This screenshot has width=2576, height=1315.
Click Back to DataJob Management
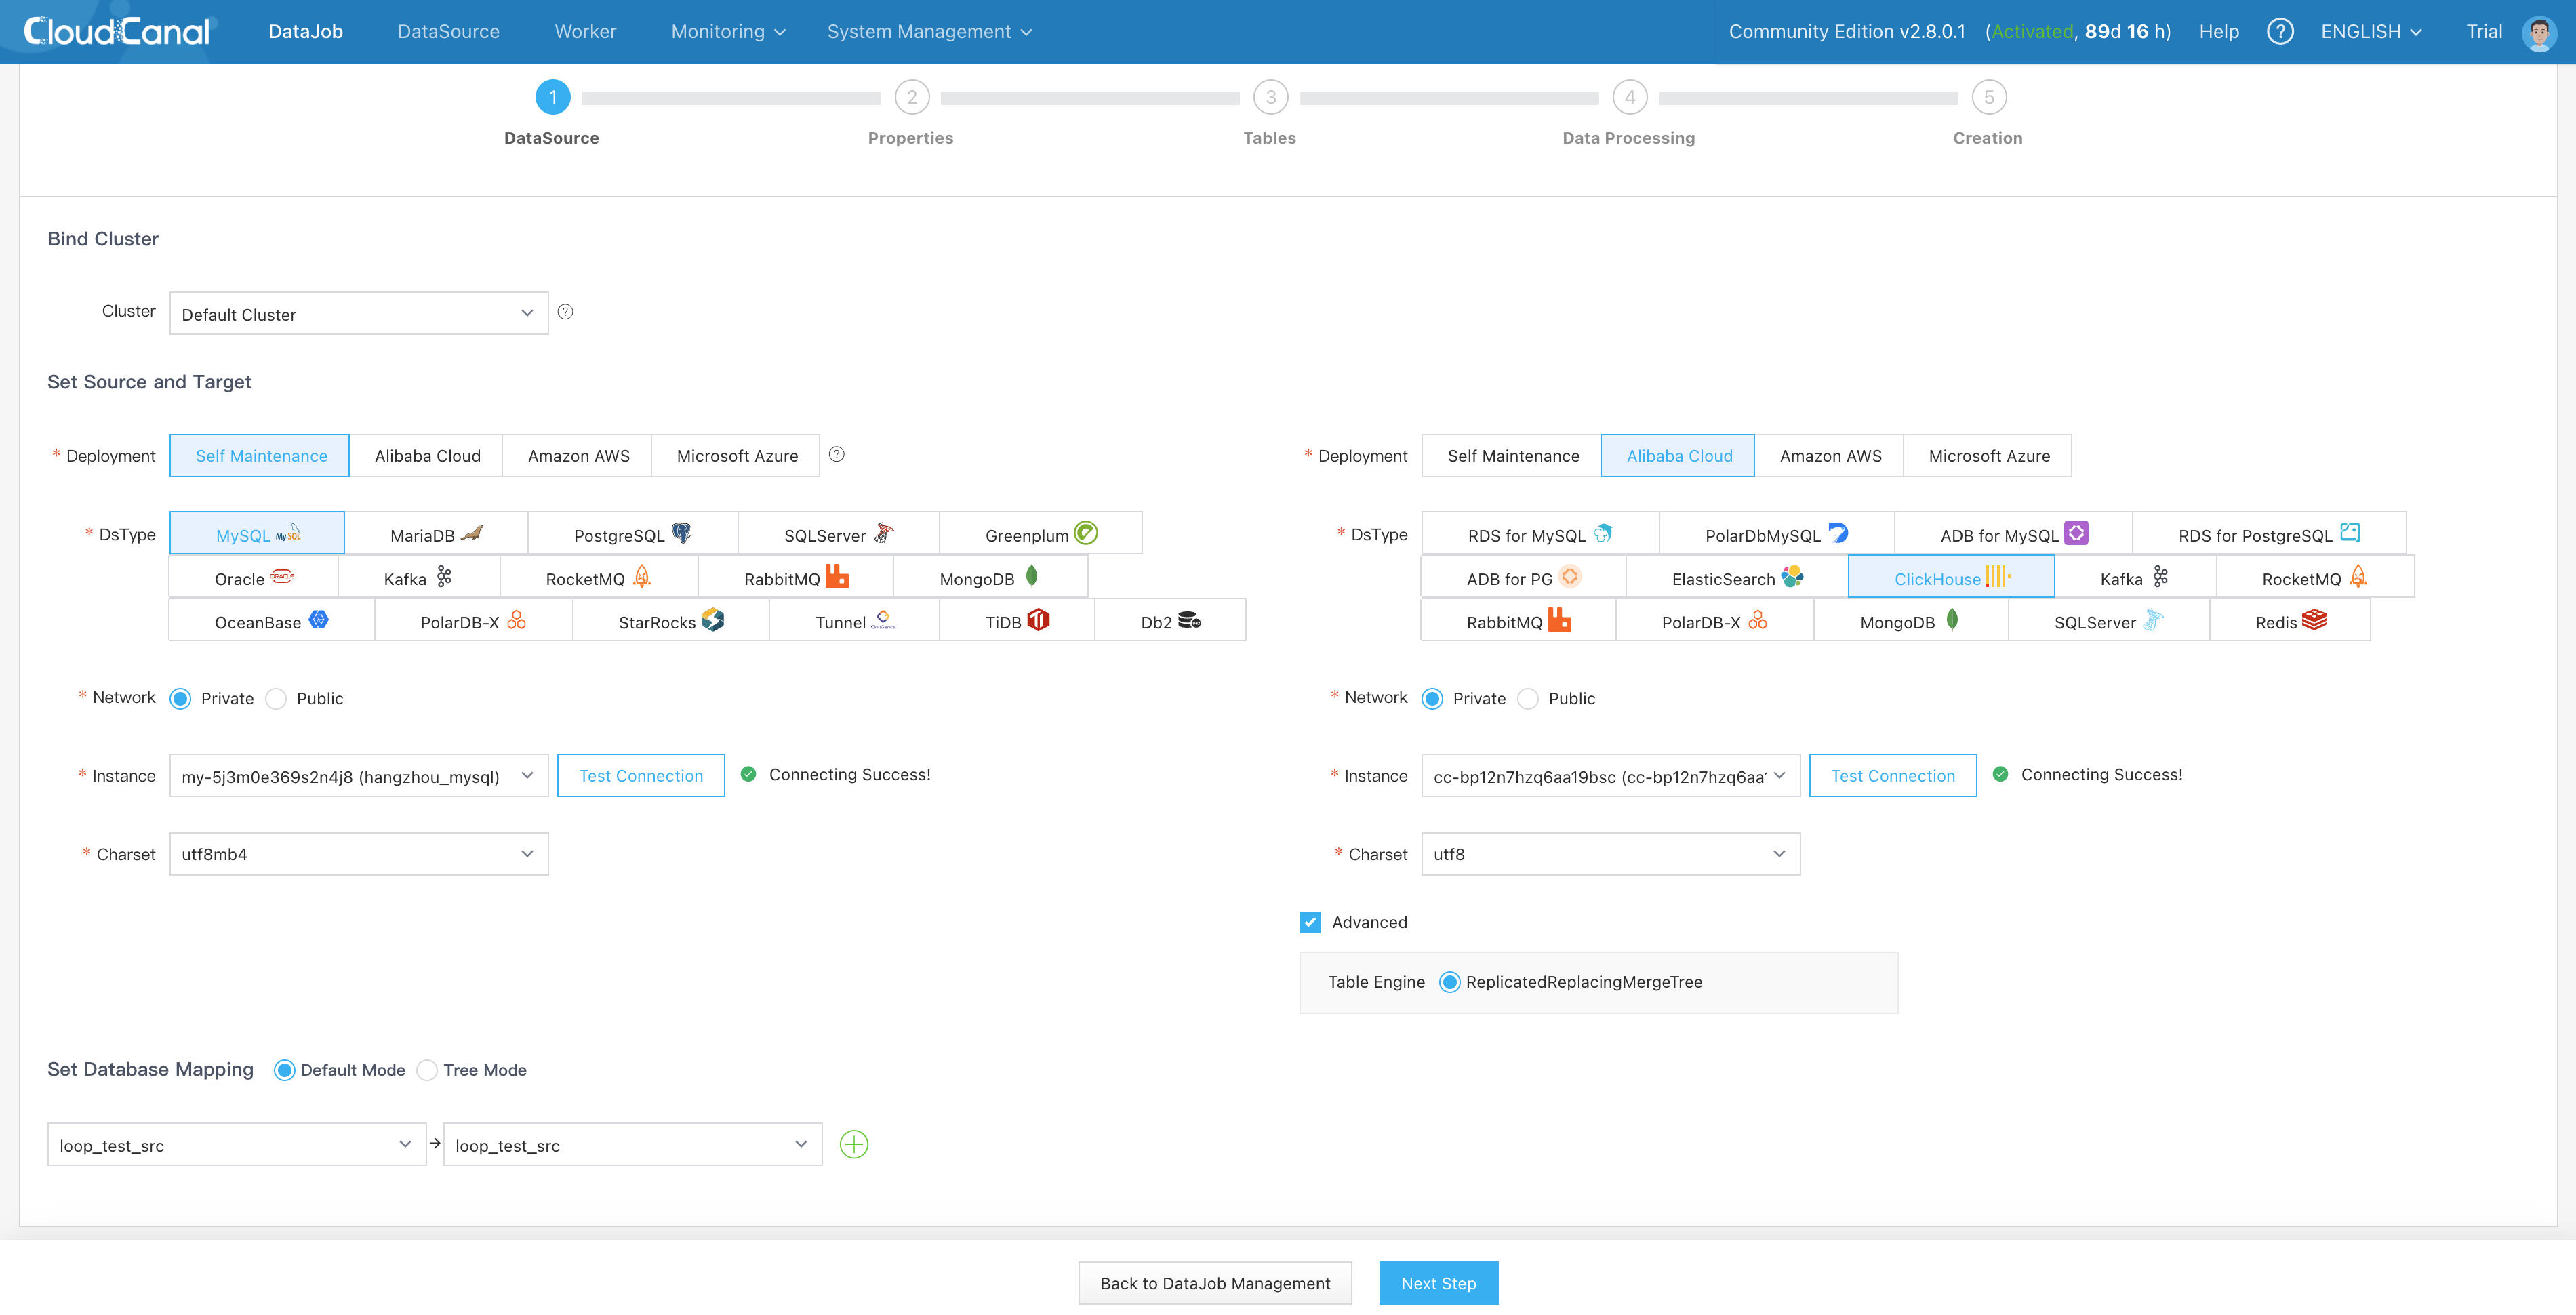1215,1283
